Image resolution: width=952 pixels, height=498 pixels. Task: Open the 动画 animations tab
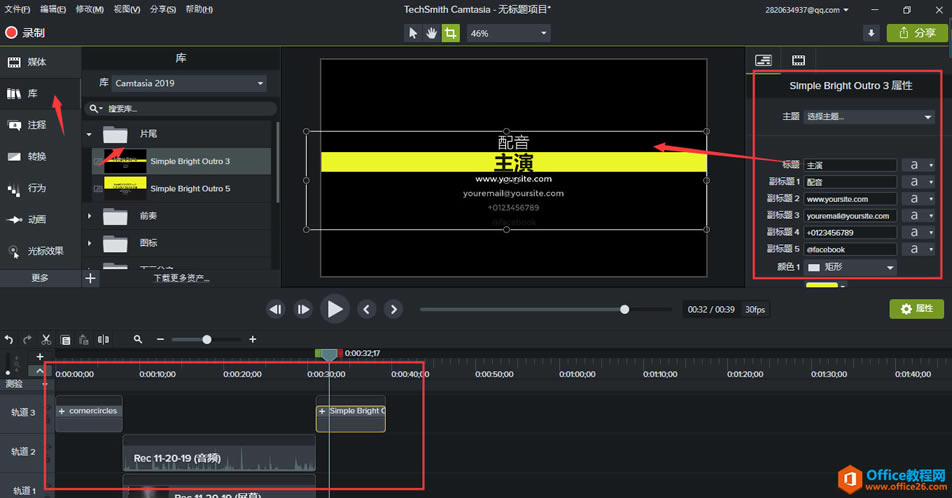40,219
